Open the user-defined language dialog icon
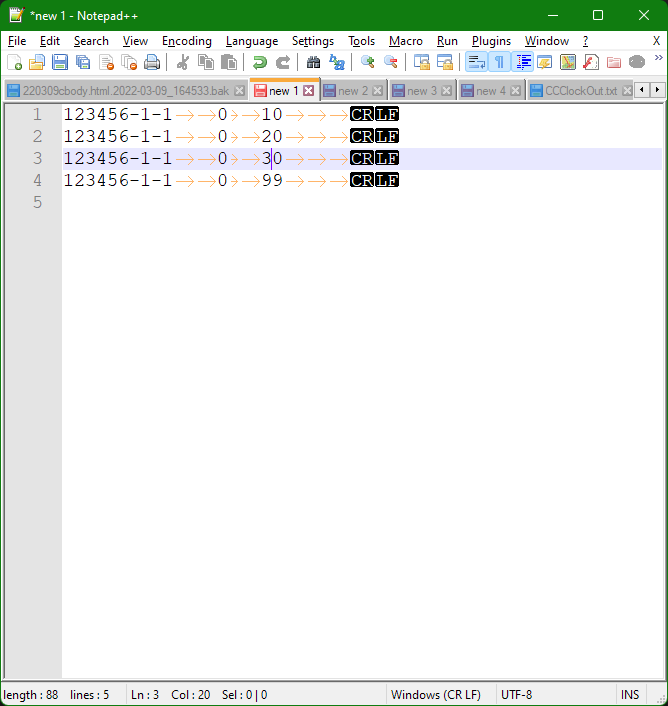668x706 pixels. click(x=545, y=63)
